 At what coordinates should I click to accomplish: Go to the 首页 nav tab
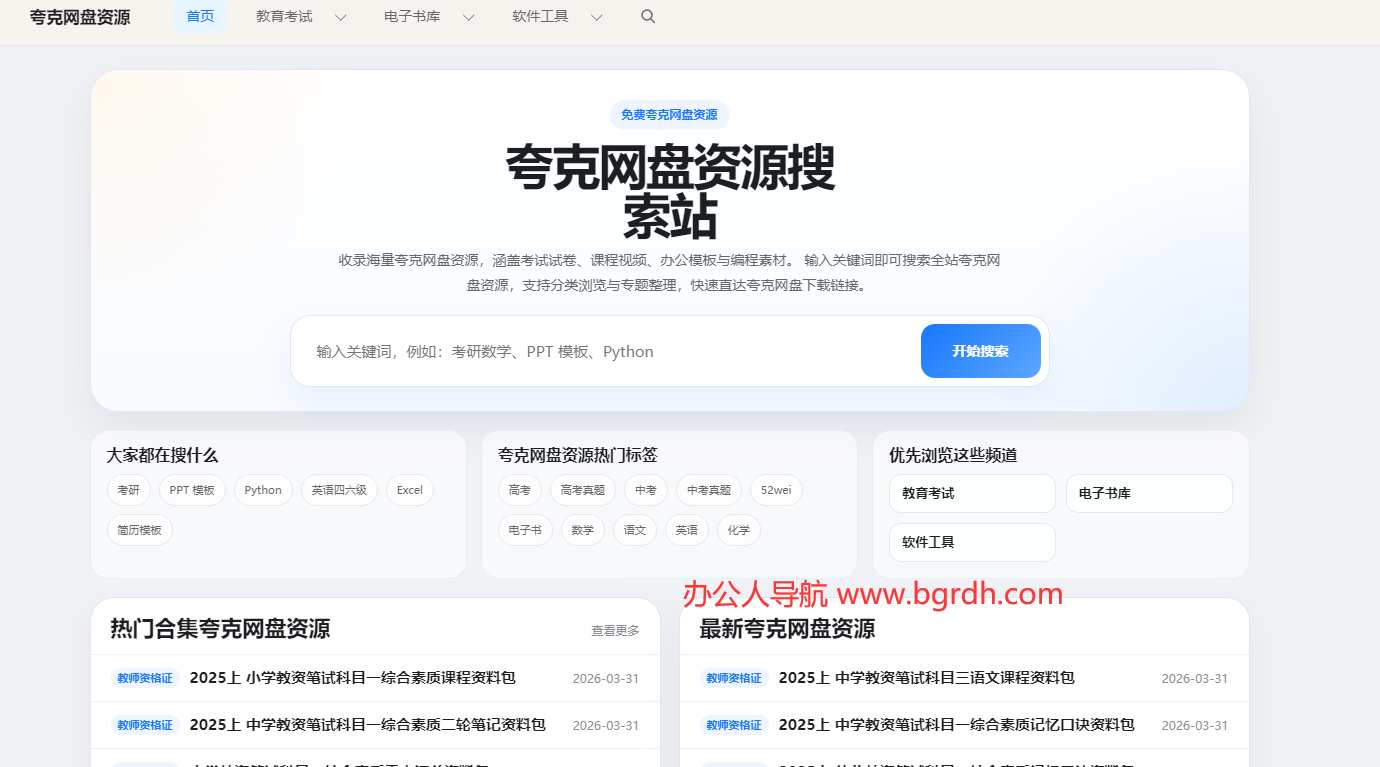(200, 16)
